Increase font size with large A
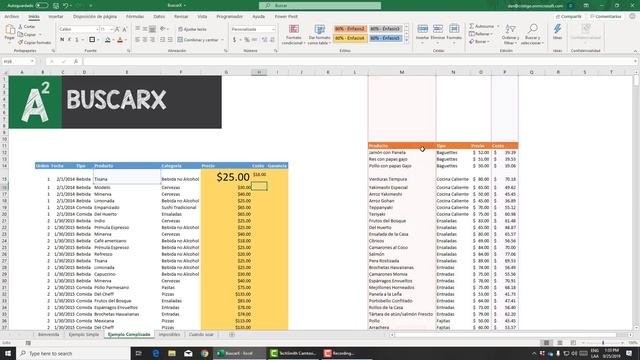 pyautogui.click(x=118, y=29)
